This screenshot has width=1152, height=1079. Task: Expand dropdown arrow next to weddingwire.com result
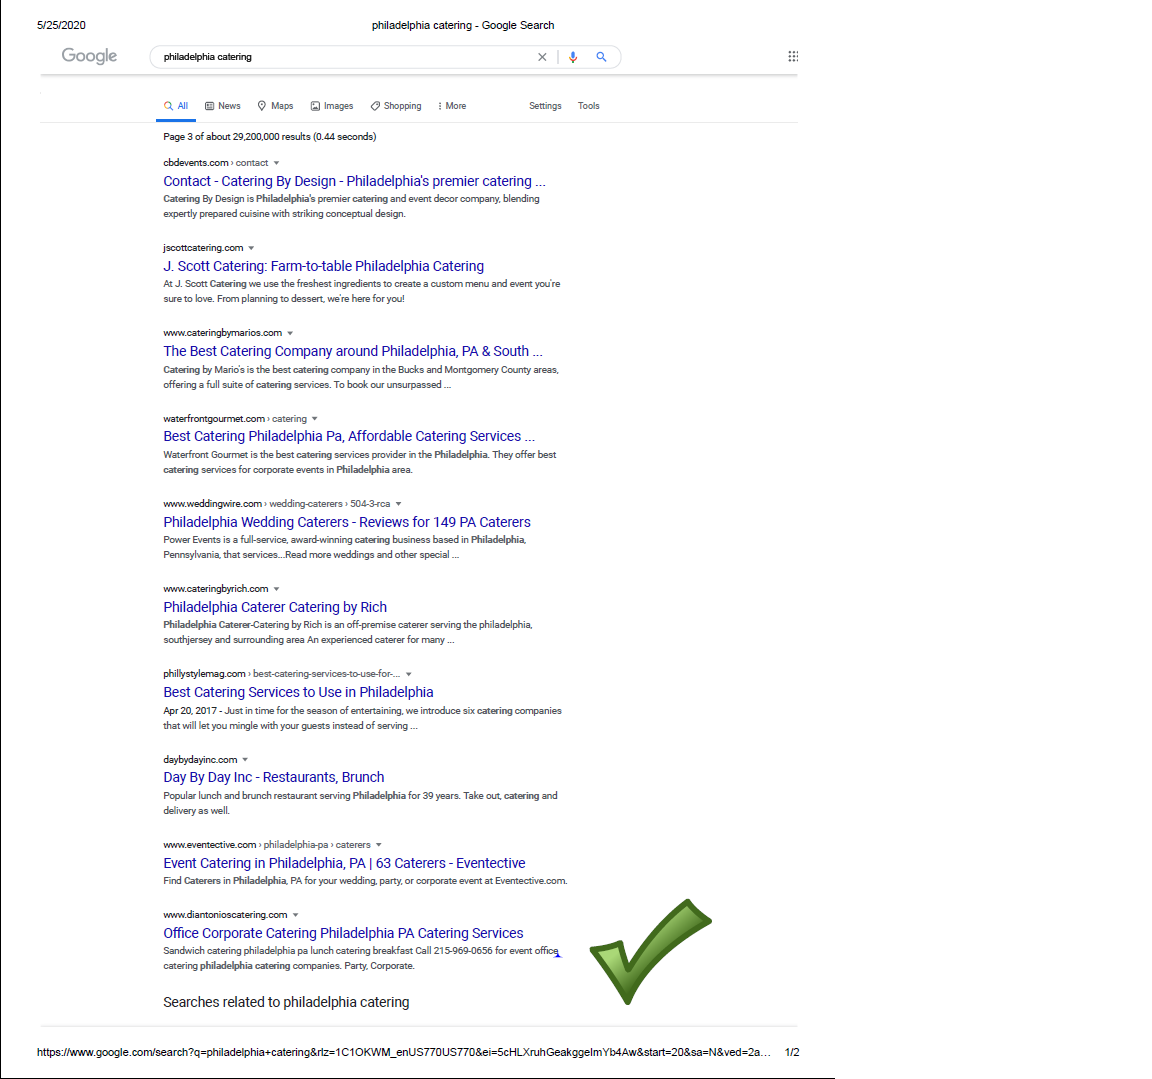pyautogui.click(x=399, y=504)
